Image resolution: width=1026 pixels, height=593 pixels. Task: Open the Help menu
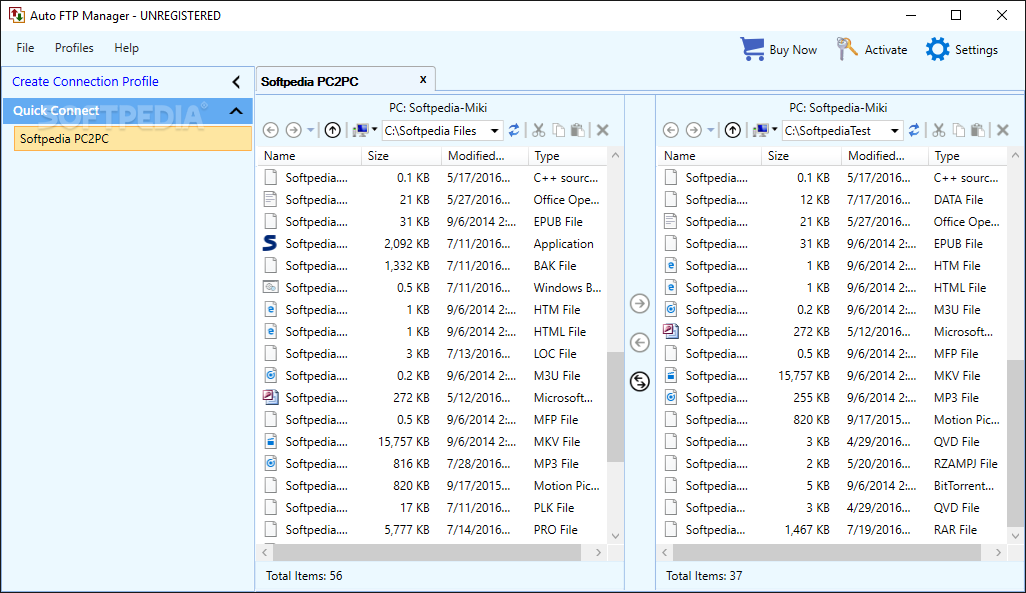[x=126, y=48]
